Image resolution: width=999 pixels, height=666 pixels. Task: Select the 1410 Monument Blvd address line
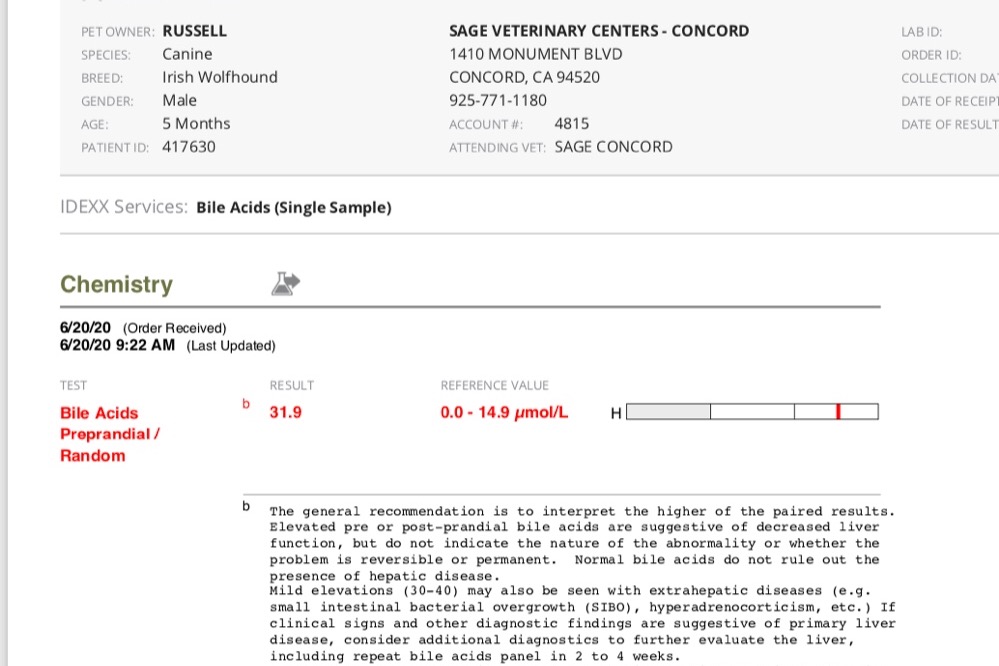pos(535,54)
